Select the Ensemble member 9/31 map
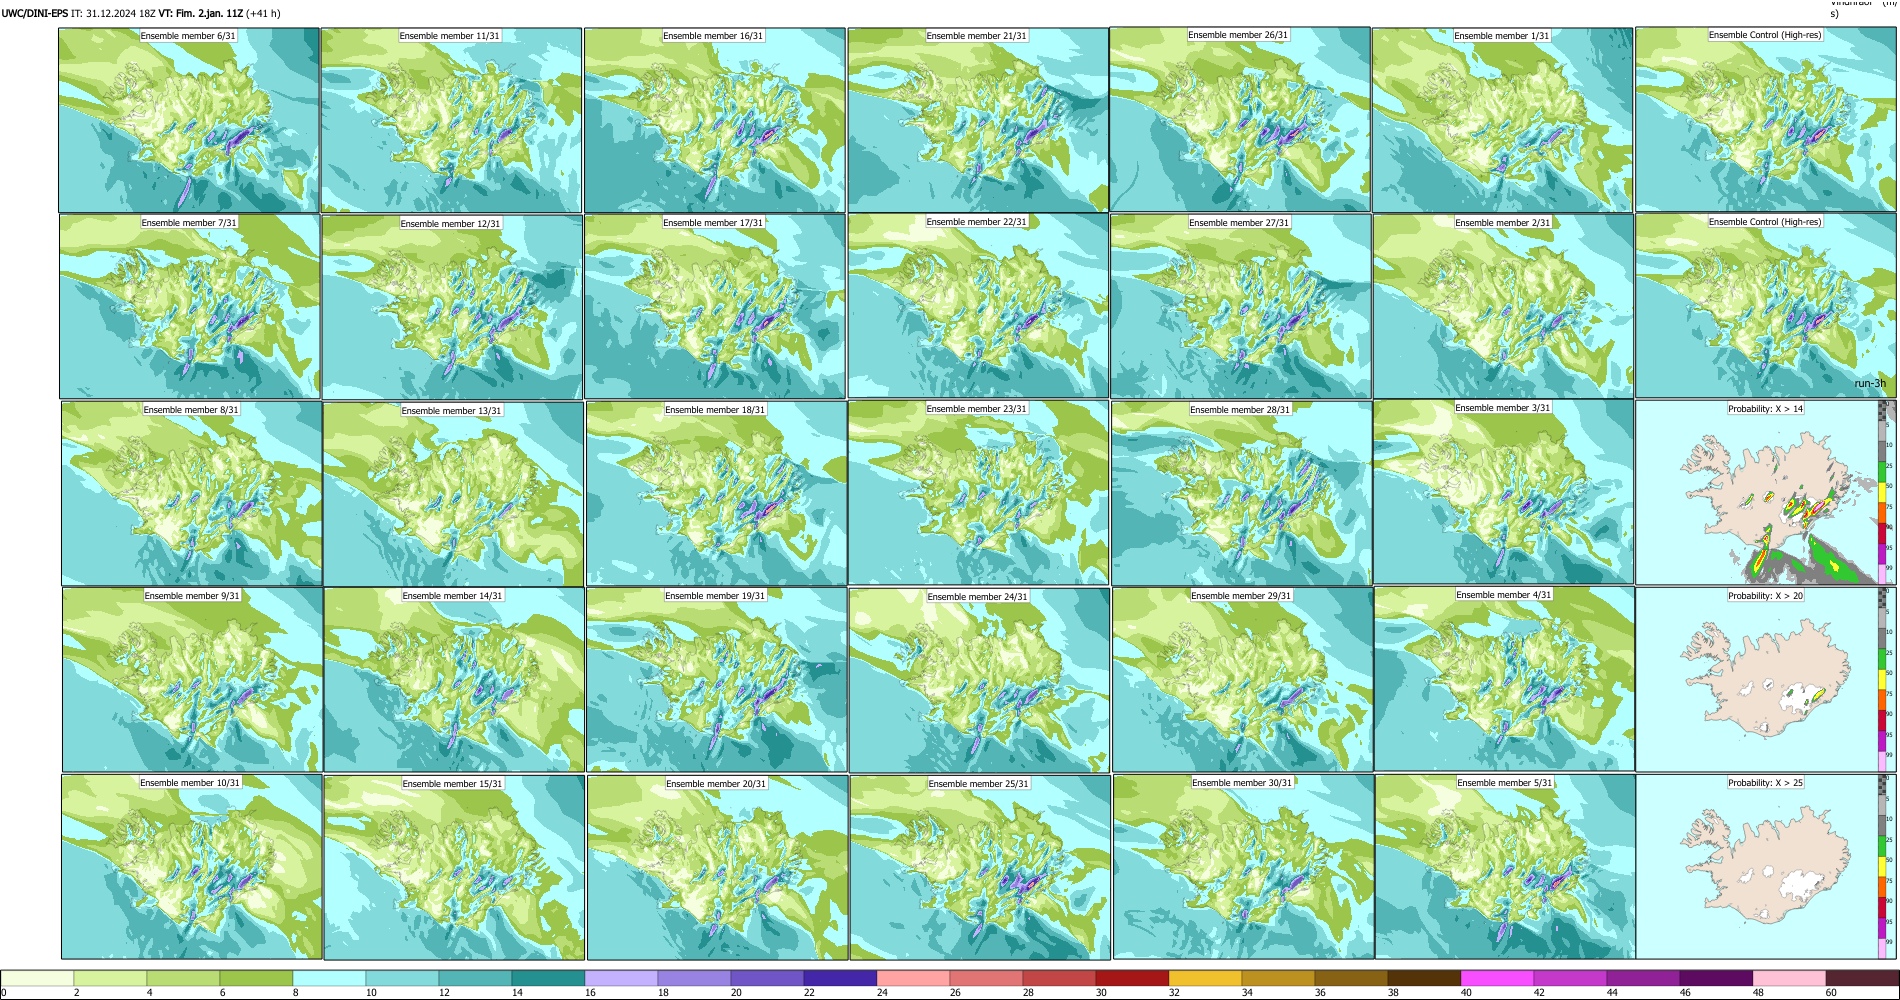The height and width of the screenshot is (1000, 1900). tap(192, 680)
